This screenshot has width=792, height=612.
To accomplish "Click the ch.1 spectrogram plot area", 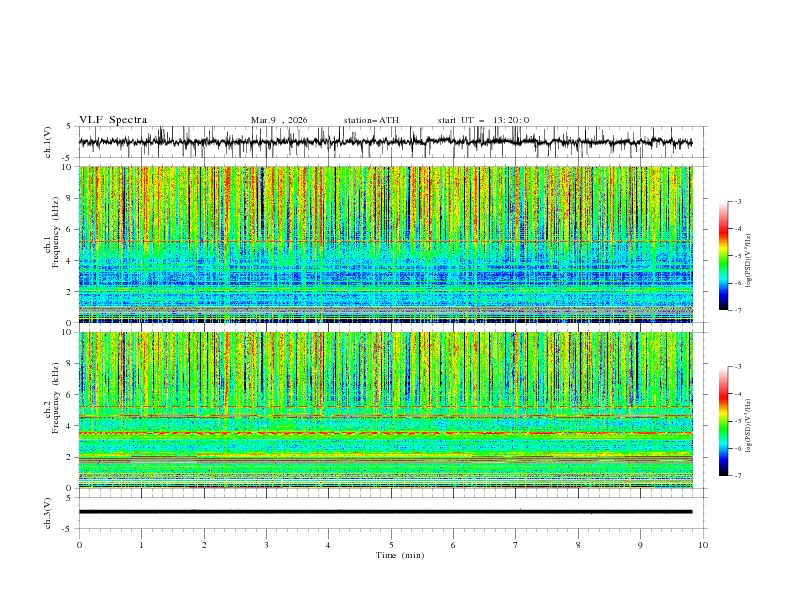I will pos(385,244).
